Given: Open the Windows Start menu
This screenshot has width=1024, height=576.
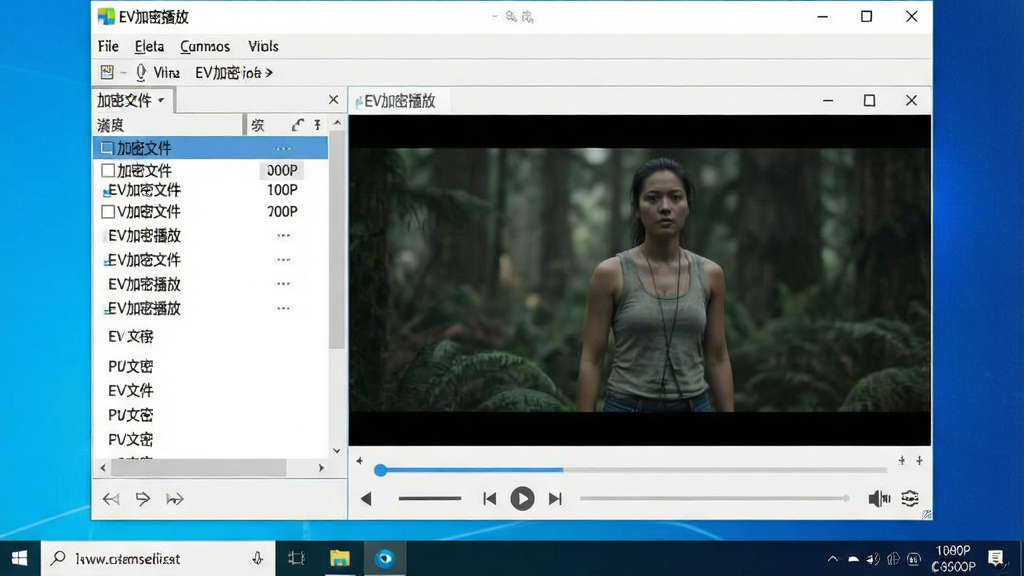Looking at the screenshot, I should 20,558.
